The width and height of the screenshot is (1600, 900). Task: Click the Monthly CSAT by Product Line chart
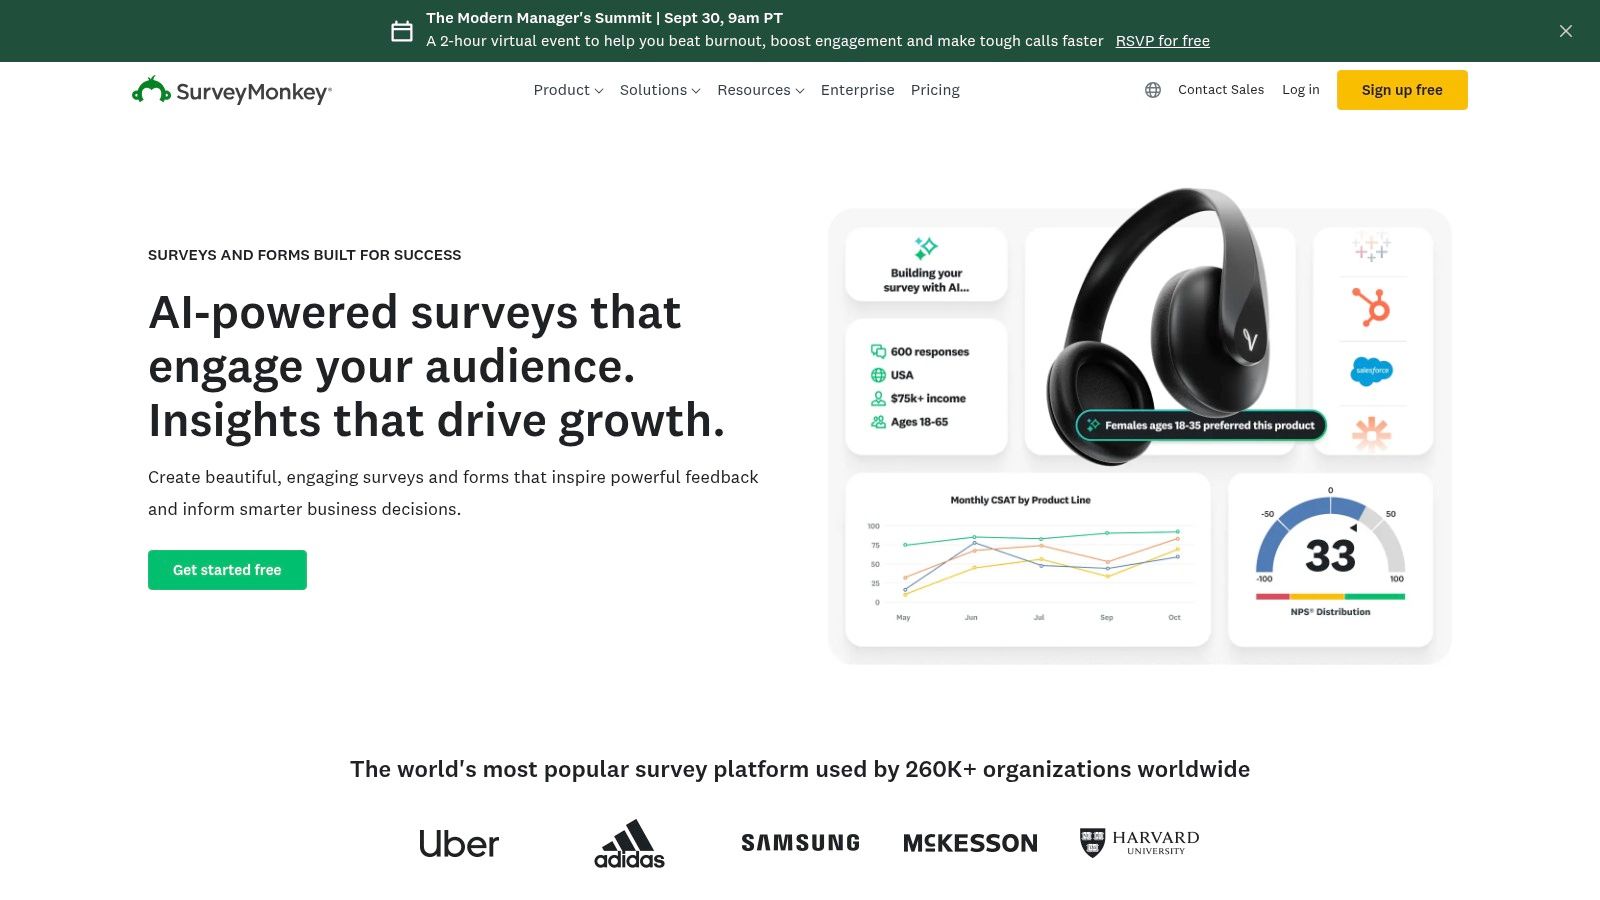coord(1028,559)
